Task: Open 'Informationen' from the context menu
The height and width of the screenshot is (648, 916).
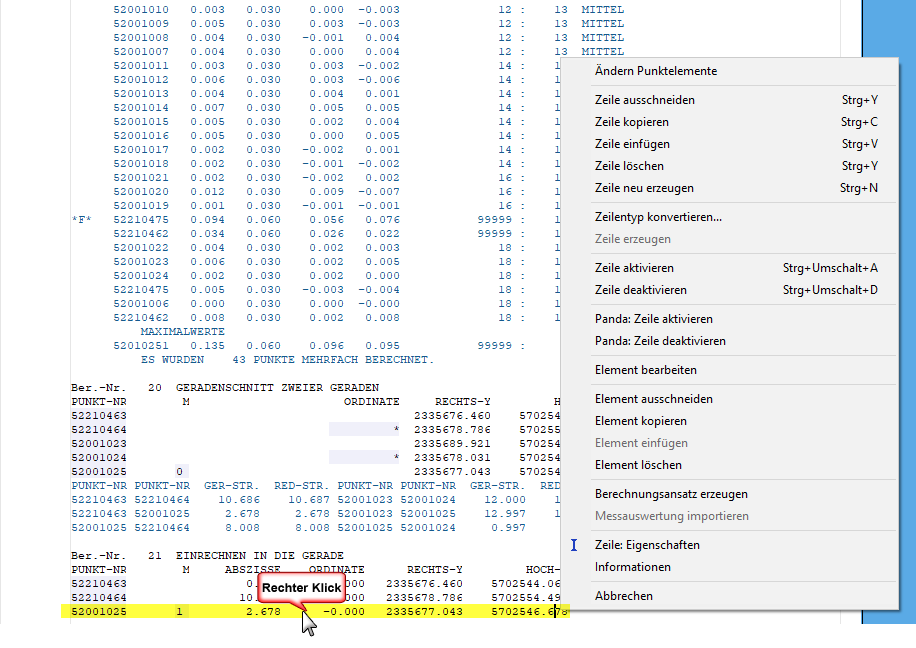Action: pos(632,567)
